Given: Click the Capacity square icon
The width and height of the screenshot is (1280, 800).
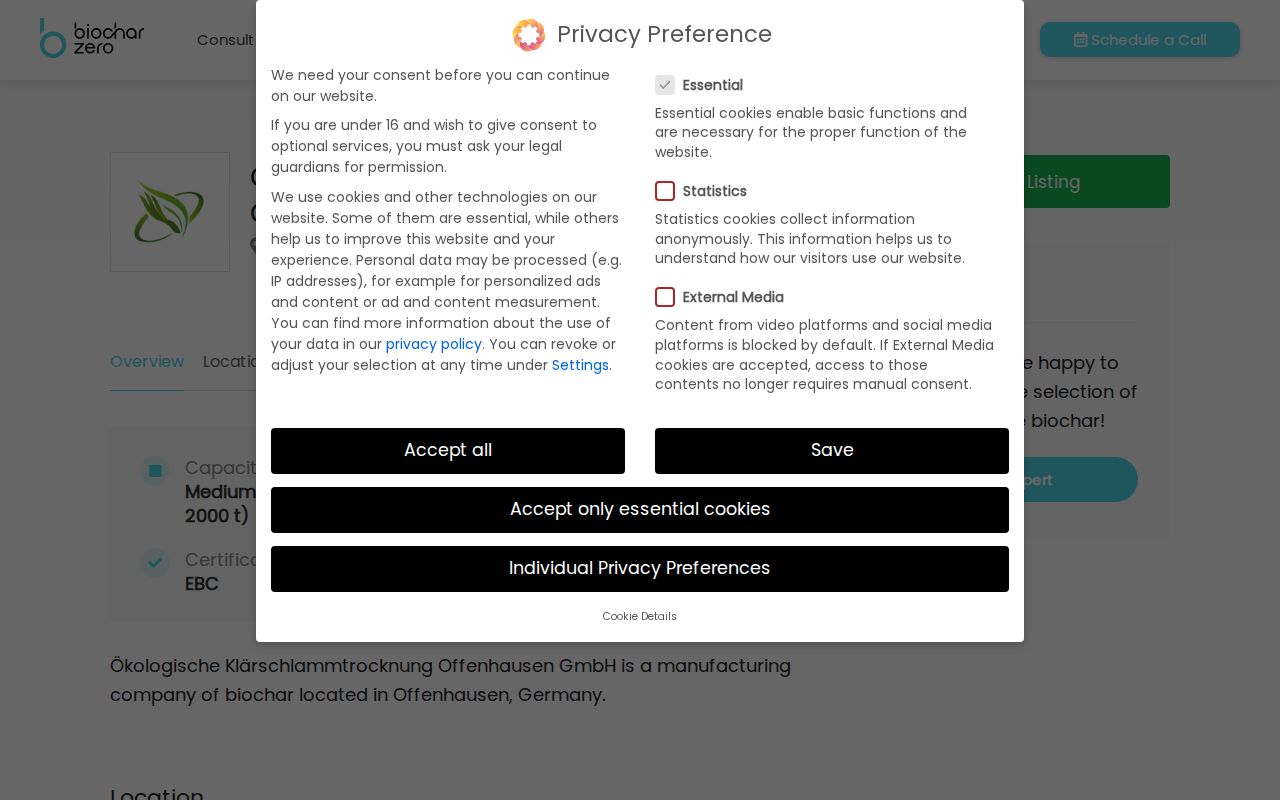Looking at the screenshot, I should click(155, 470).
